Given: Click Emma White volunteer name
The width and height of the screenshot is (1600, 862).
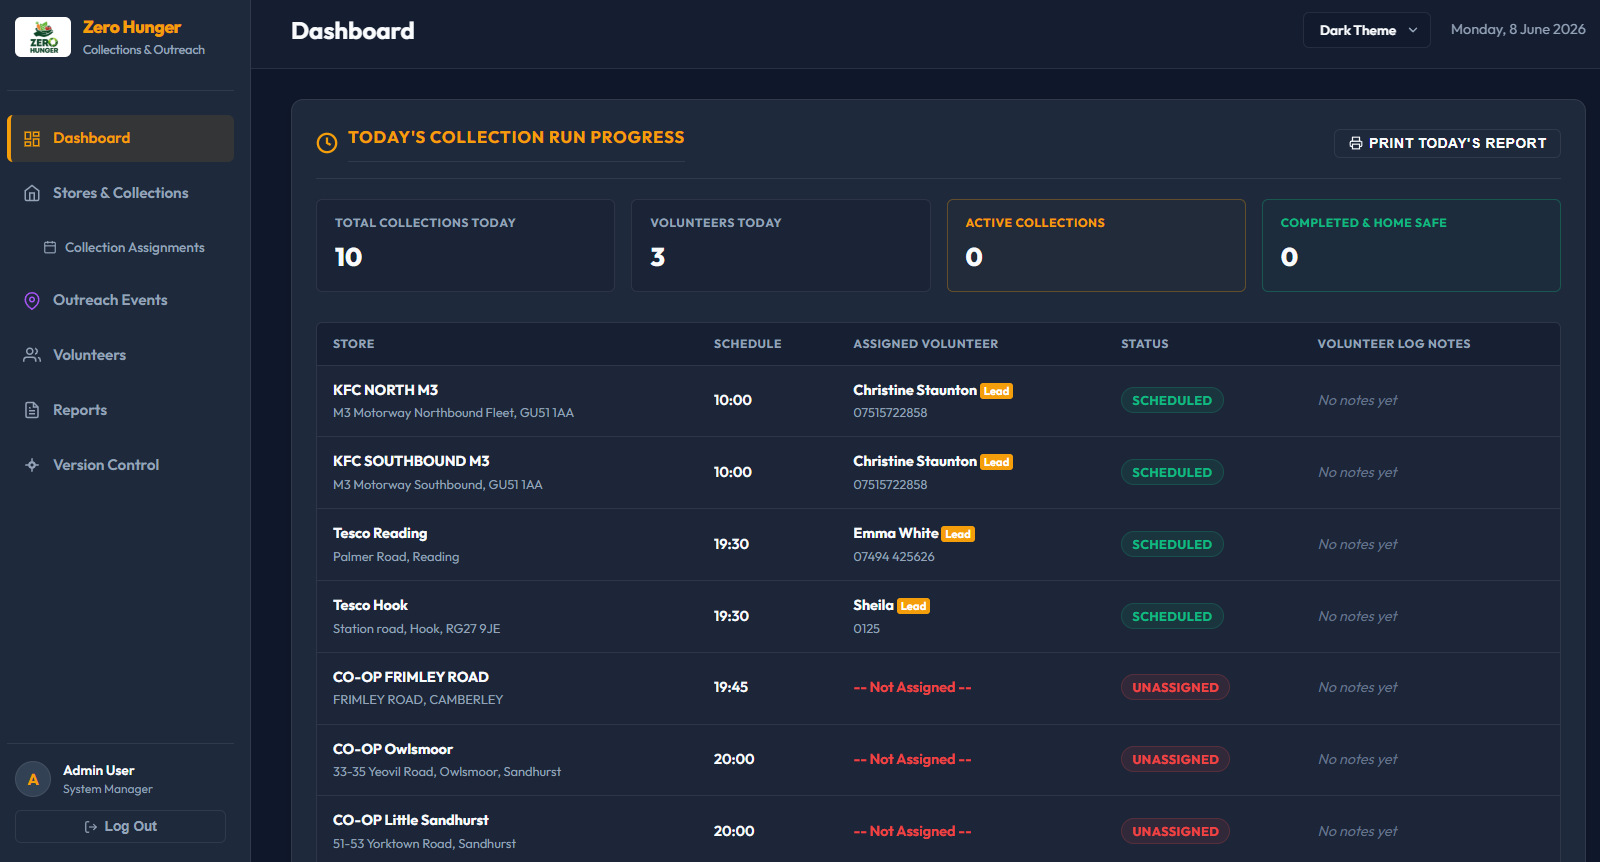Looking at the screenshot, I should pyautogui.click(x=896, y=533).
